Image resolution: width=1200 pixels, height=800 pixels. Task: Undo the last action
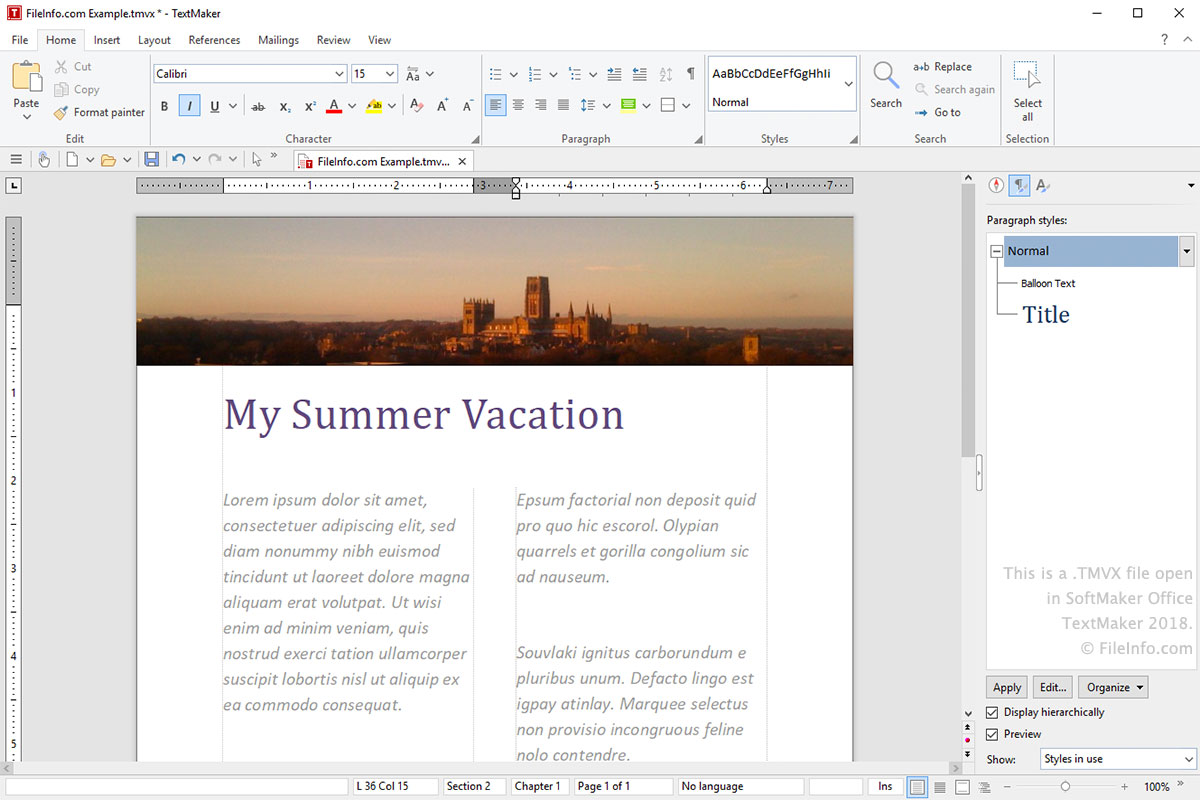click(178, 159)
